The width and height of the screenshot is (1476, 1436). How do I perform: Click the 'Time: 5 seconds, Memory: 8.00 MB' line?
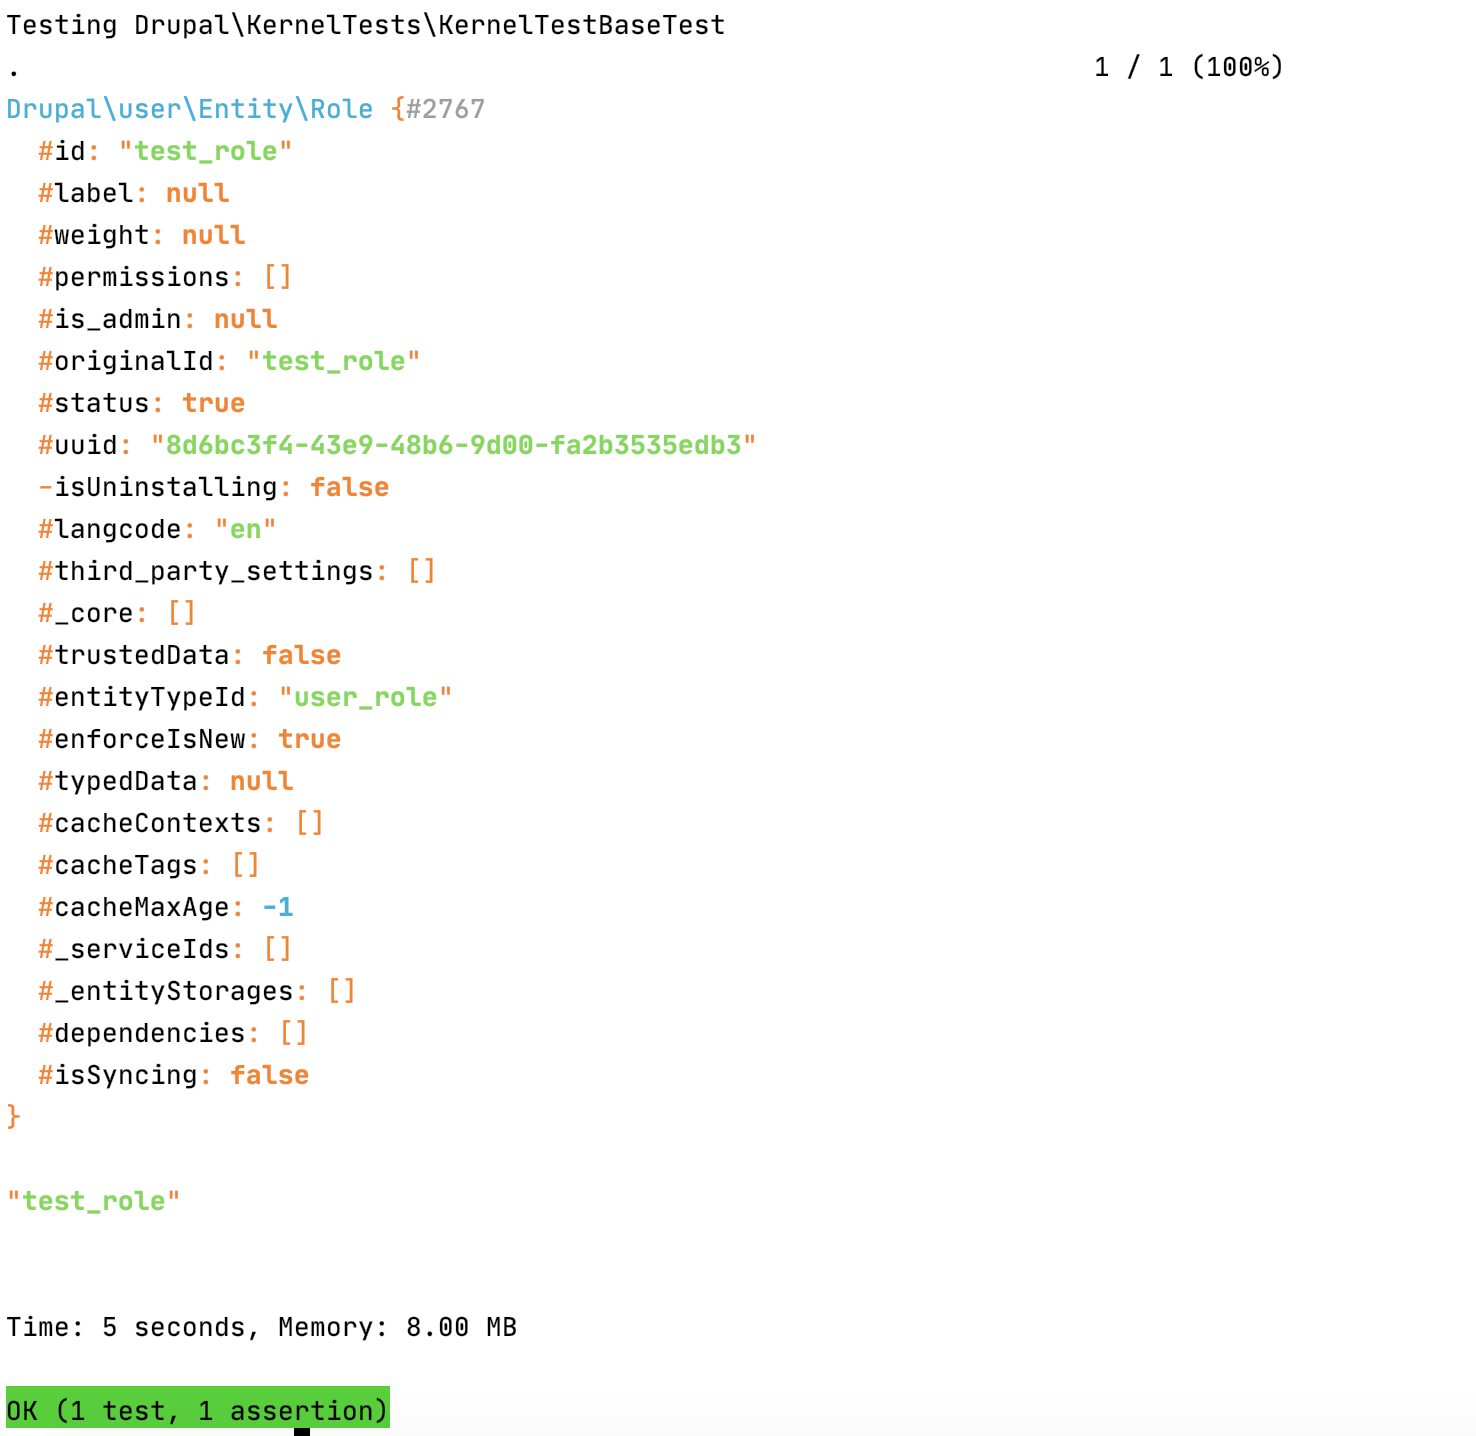pos(262,1327)
